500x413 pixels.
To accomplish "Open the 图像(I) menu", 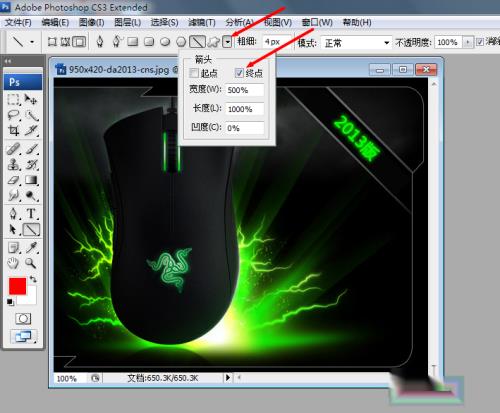I will coord(91,23).
